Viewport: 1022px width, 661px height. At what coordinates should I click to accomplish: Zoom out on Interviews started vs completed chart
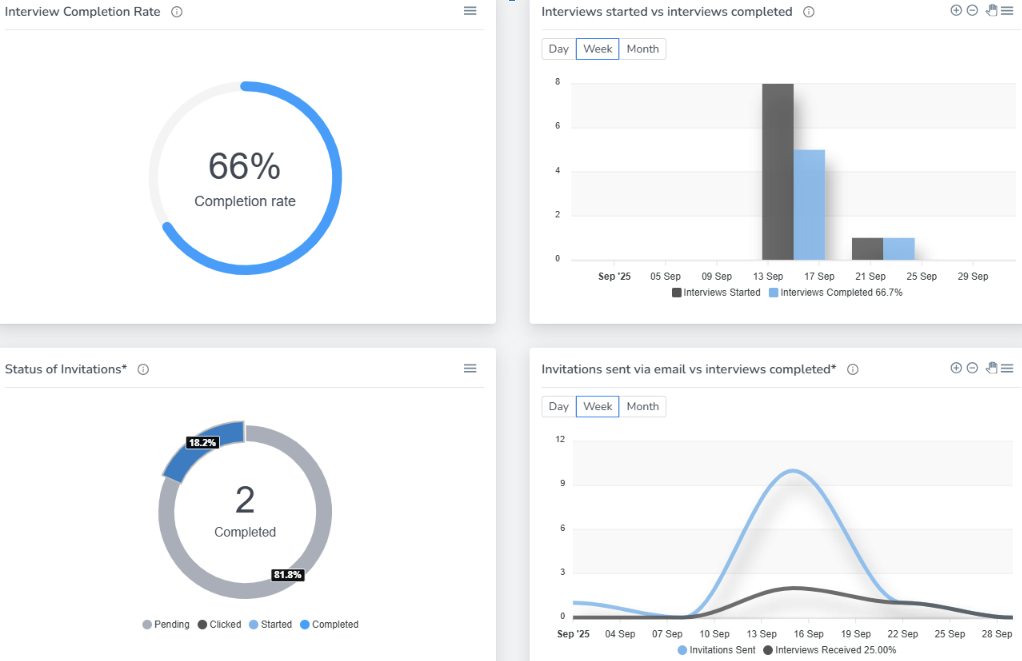972,10
